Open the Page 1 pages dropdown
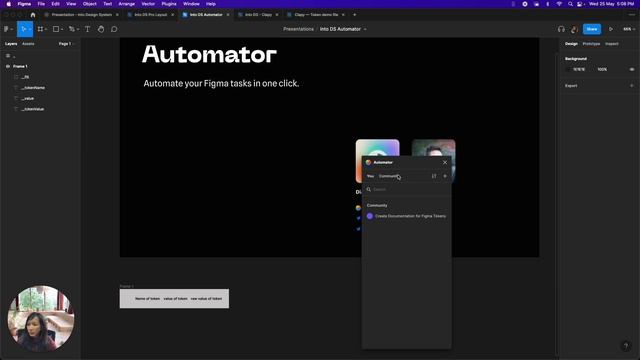The image size is (640, 360). 67,44
